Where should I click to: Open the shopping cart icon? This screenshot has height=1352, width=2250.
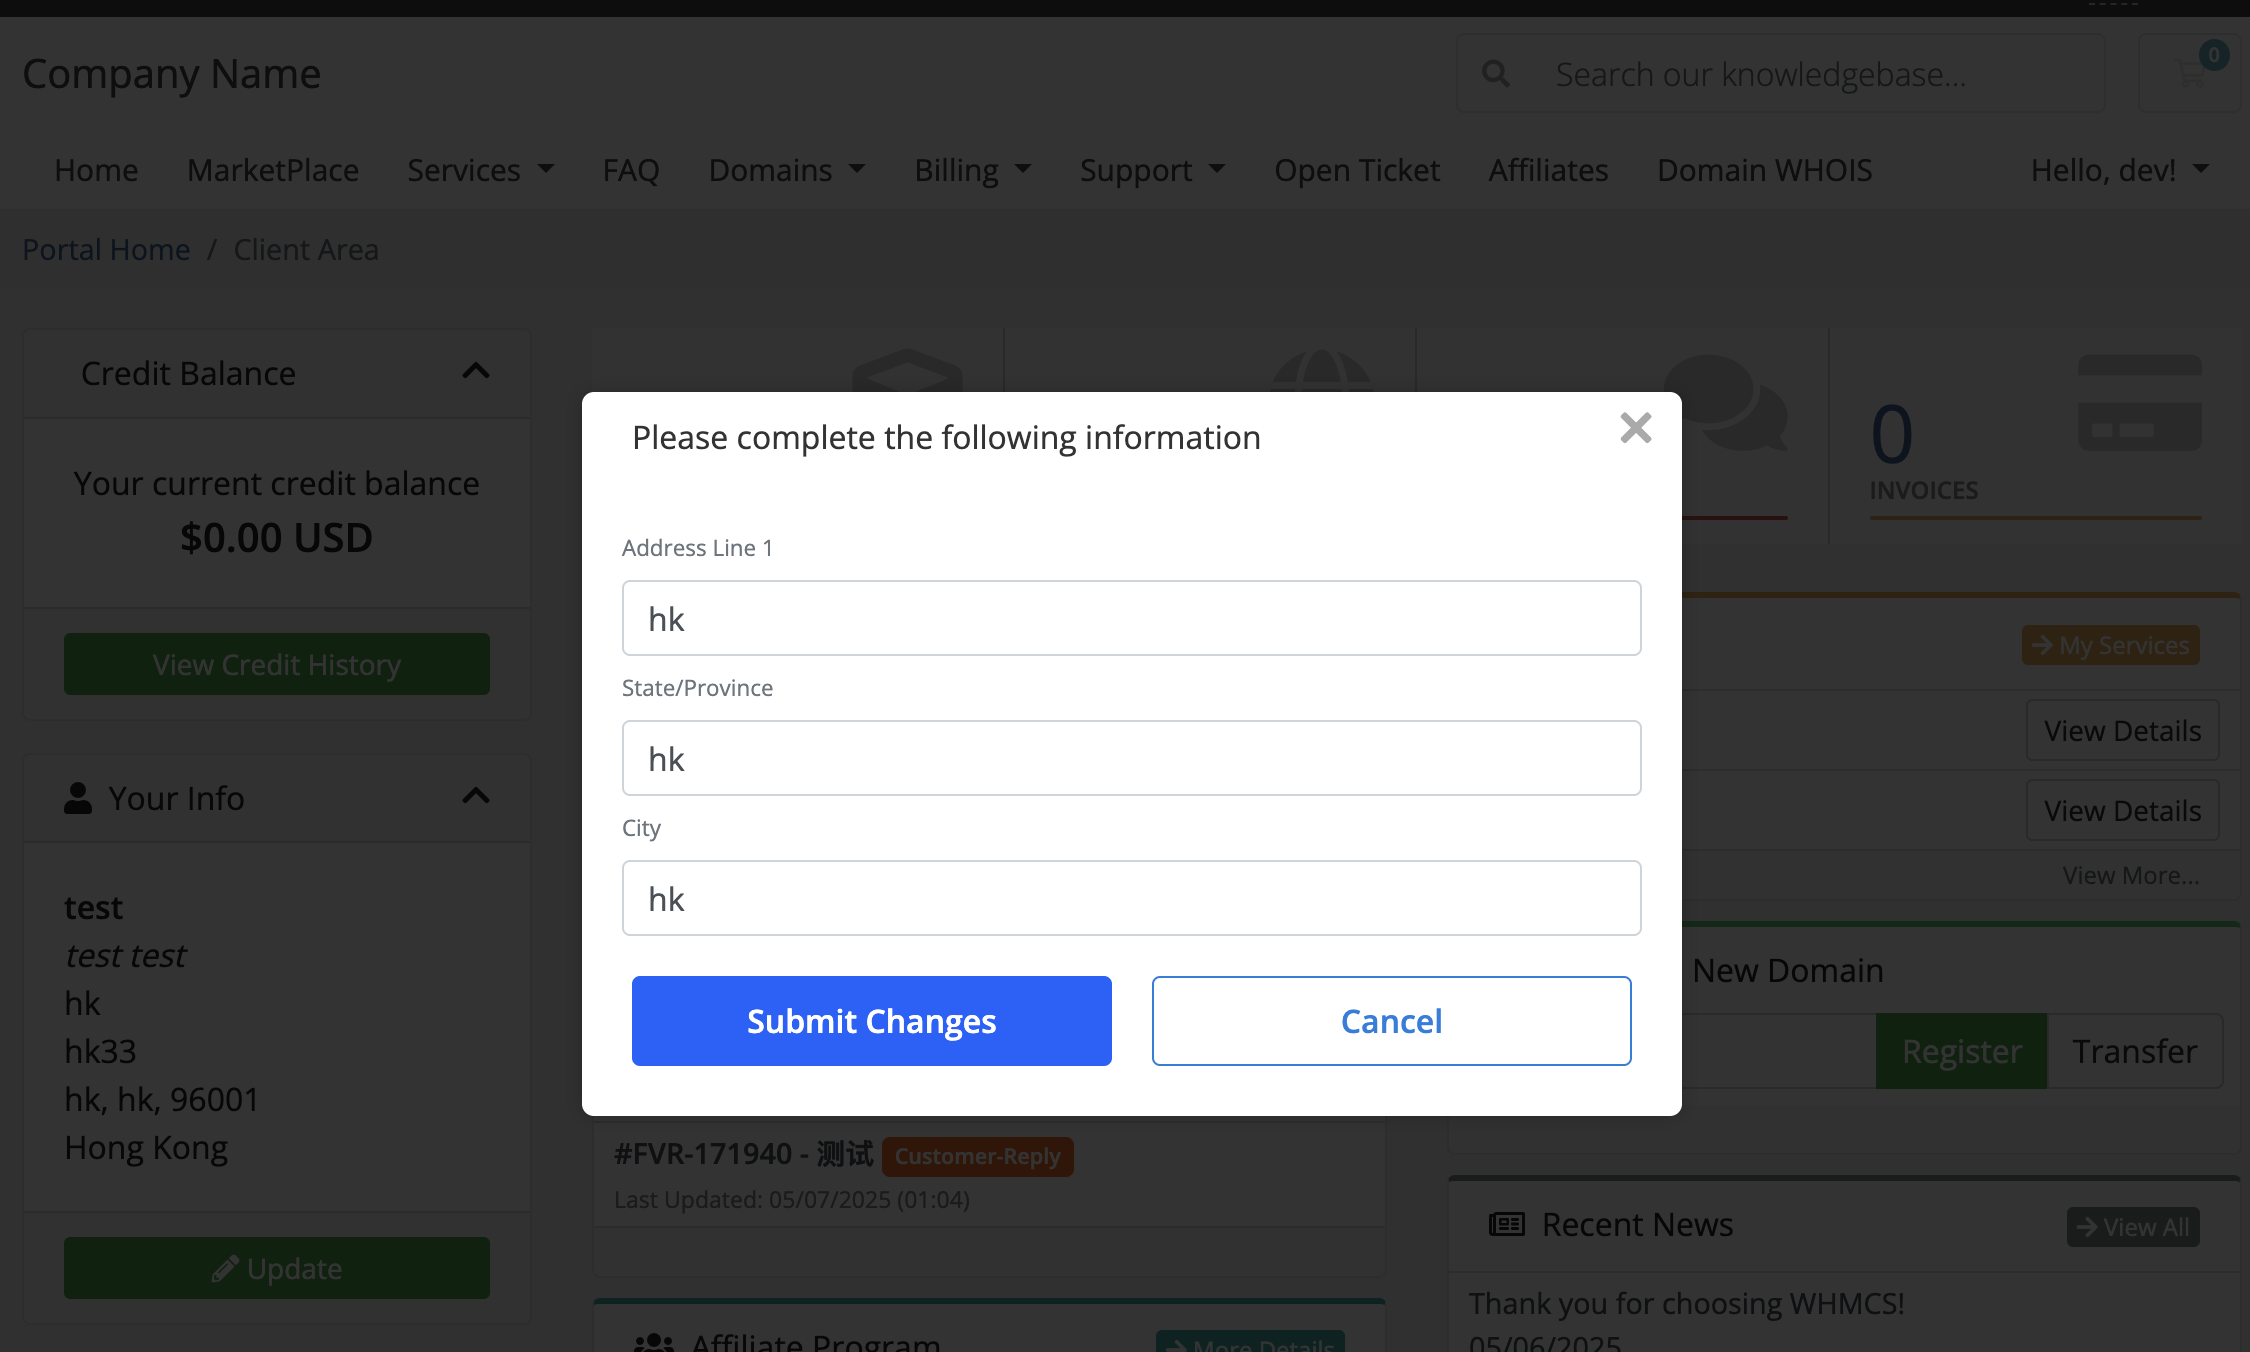[2189, 73]
